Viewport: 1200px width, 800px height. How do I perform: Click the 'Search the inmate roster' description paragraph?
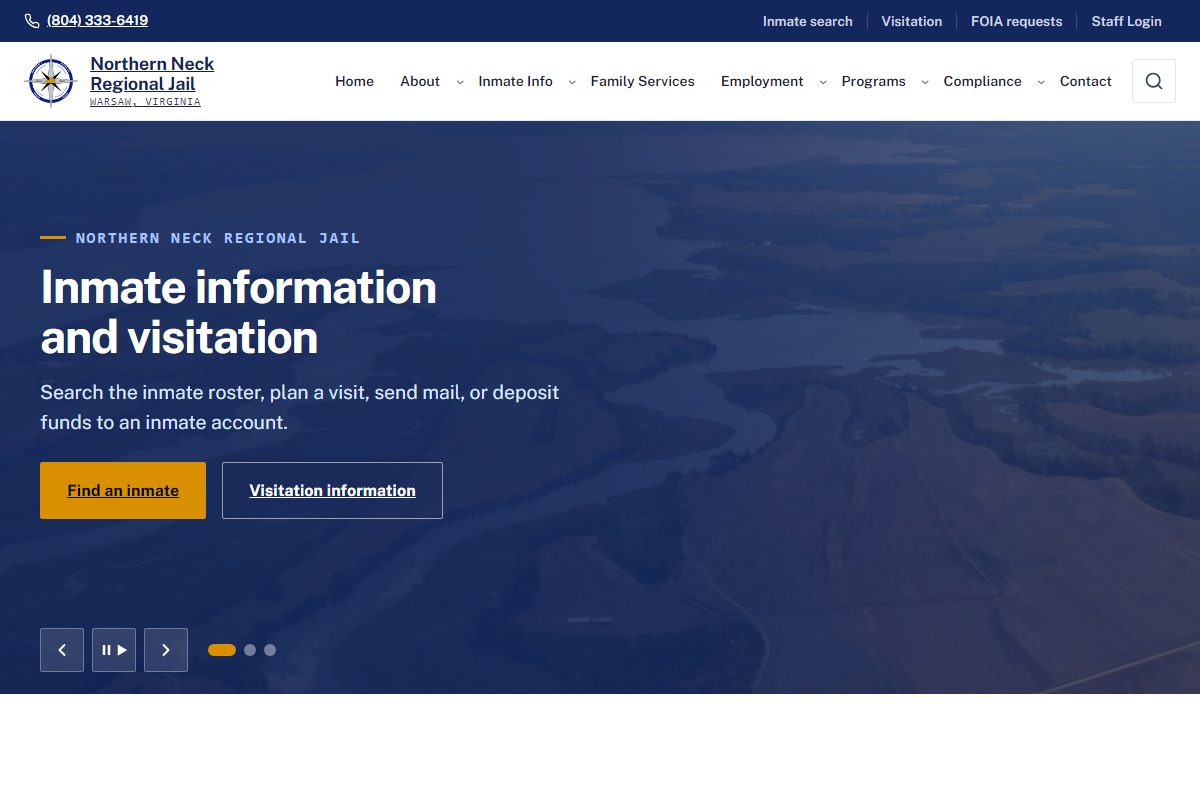click(x=300, y=407)
